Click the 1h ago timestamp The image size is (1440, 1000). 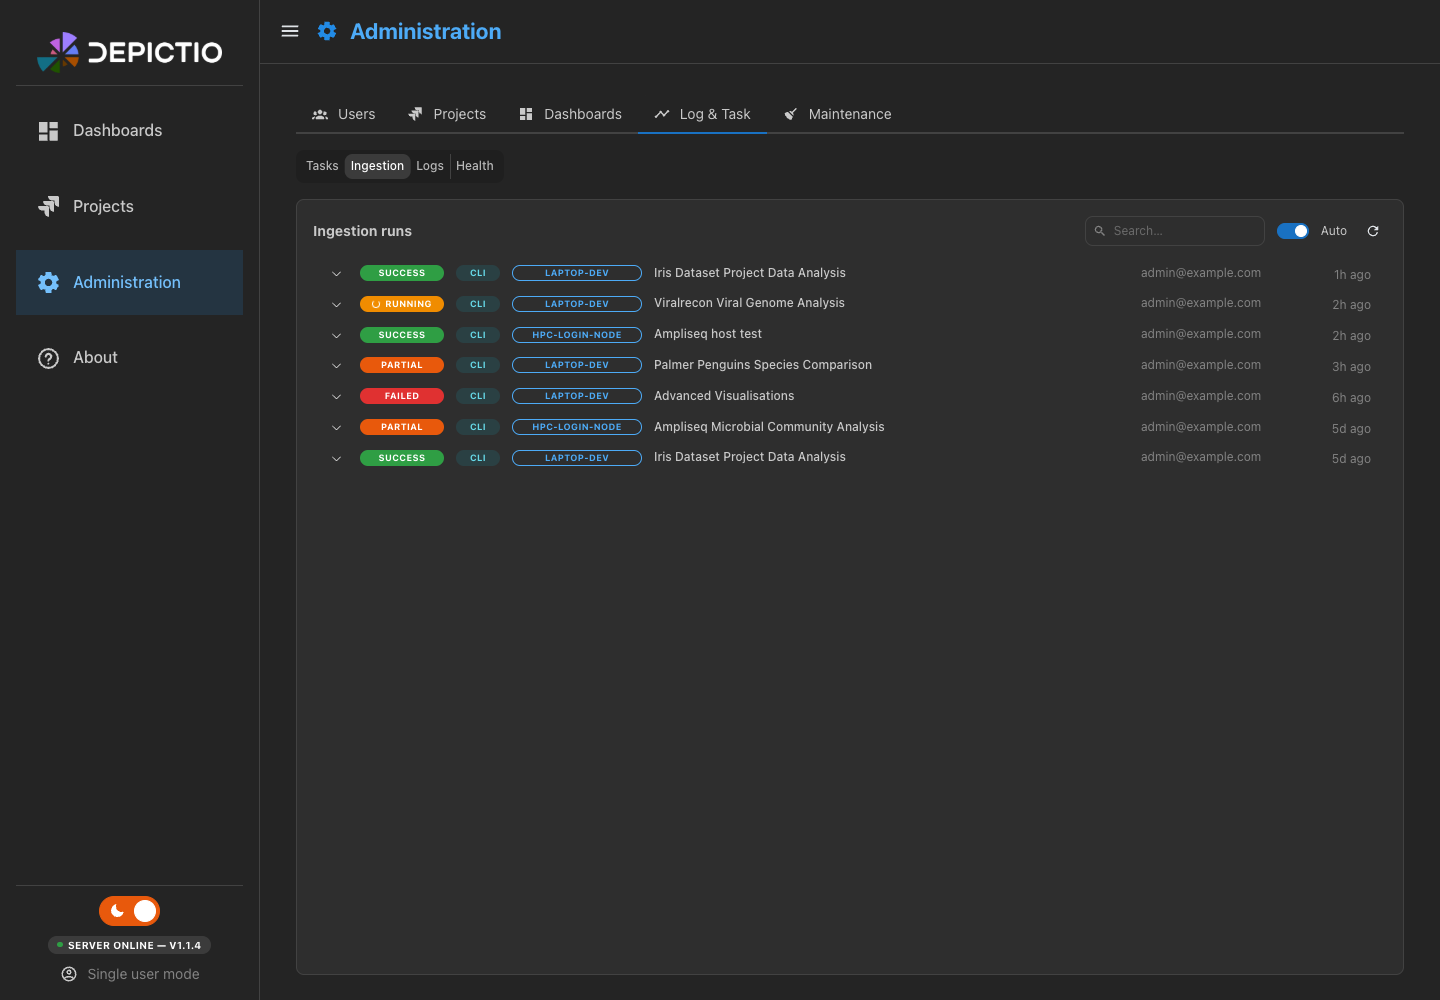[x=1352, y=275]
